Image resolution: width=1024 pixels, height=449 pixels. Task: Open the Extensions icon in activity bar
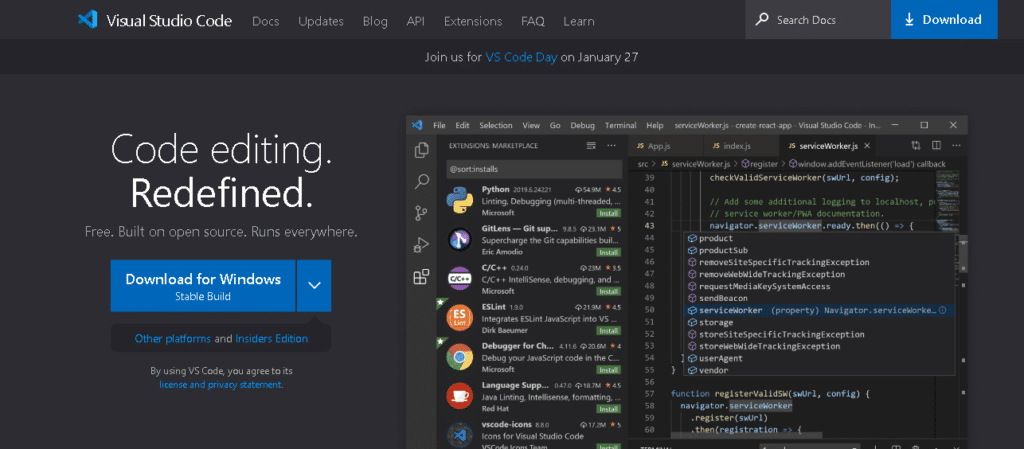[x=421, y=277]
